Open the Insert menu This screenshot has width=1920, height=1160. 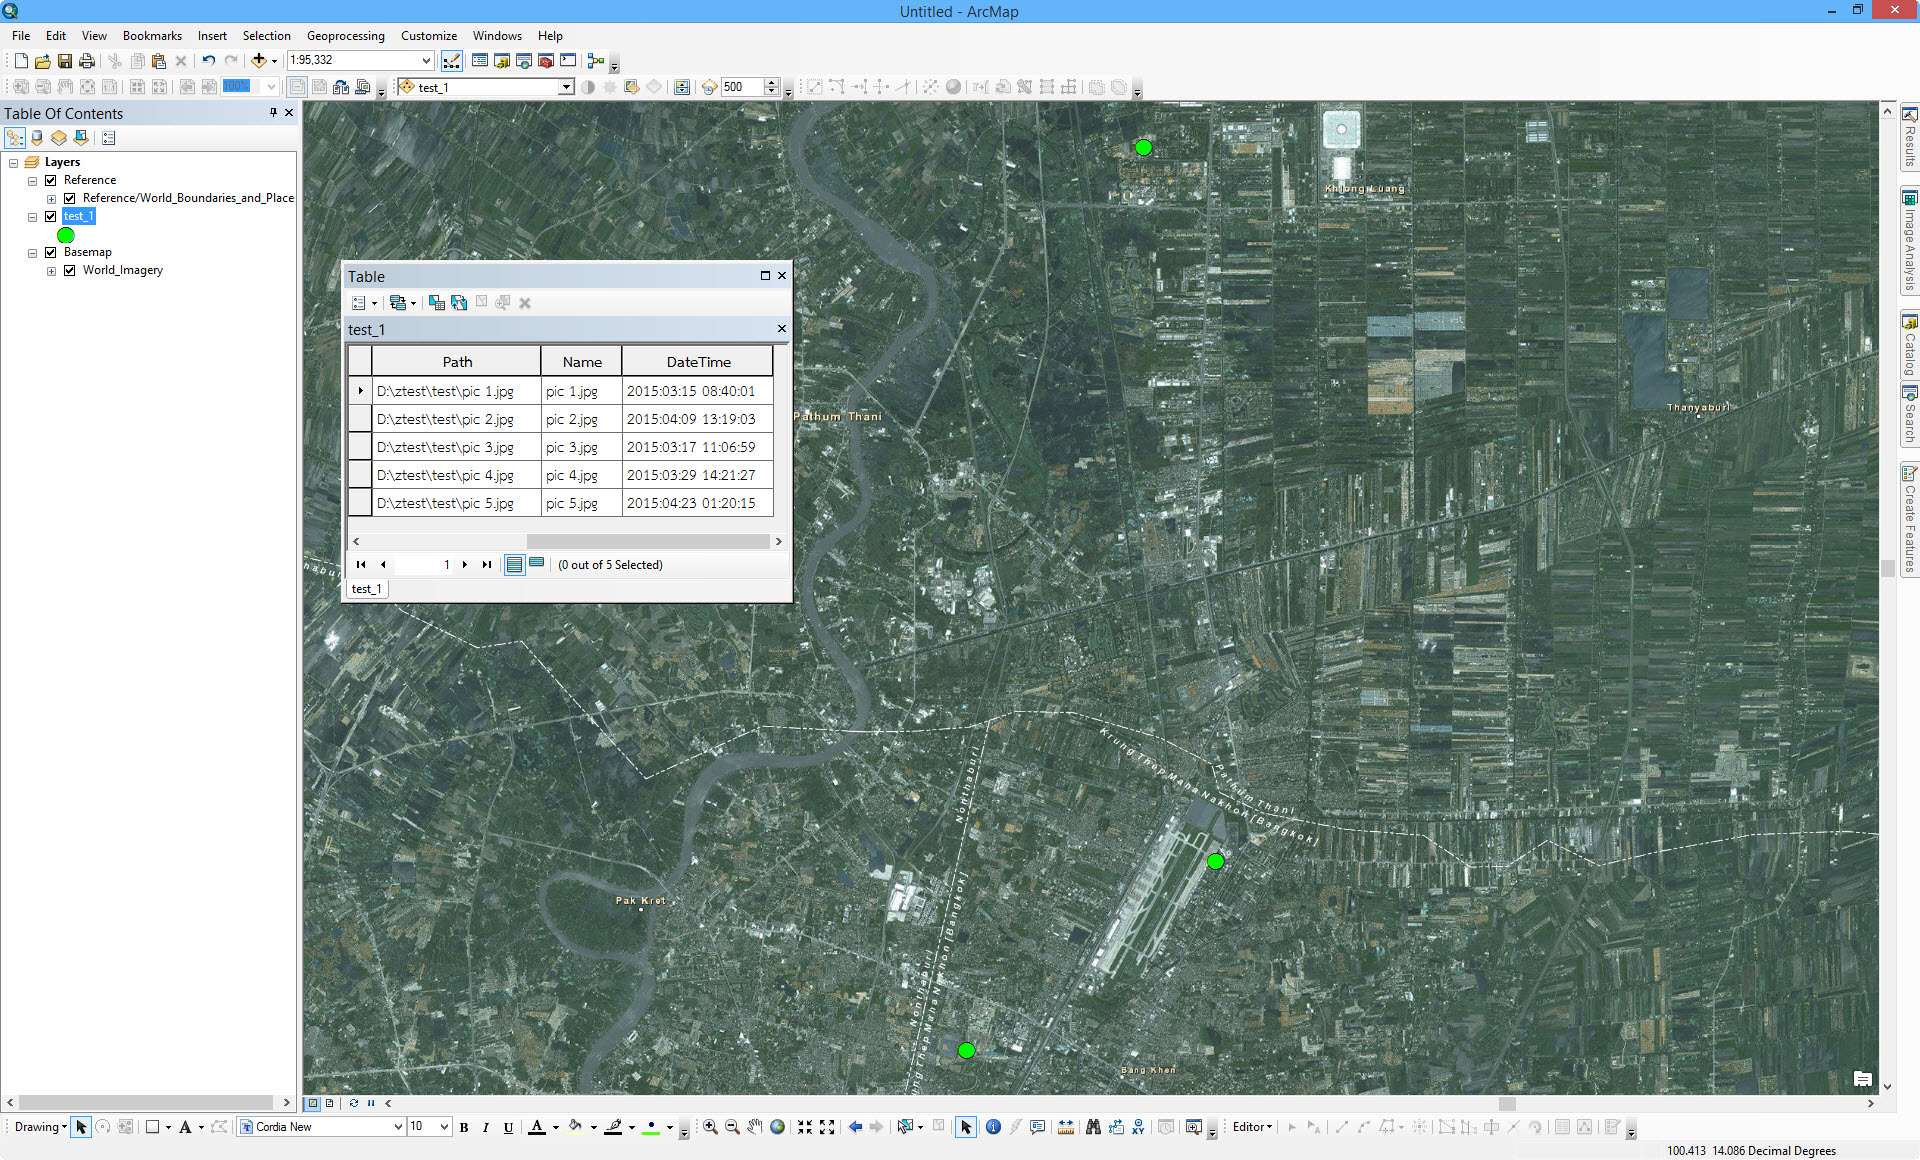point(212,36)
